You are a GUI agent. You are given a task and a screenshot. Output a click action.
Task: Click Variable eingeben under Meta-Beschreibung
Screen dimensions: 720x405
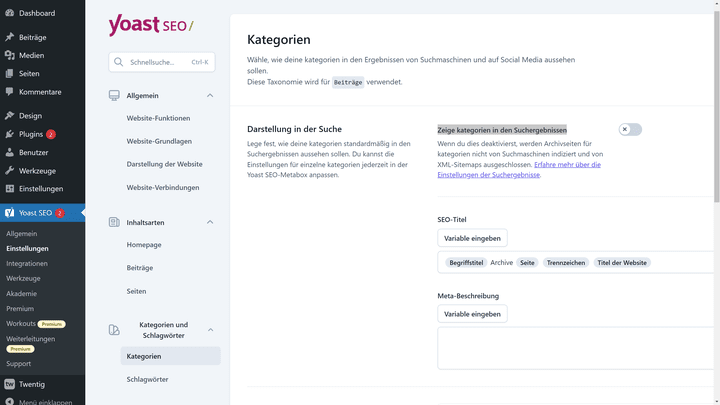coord(472,314)
